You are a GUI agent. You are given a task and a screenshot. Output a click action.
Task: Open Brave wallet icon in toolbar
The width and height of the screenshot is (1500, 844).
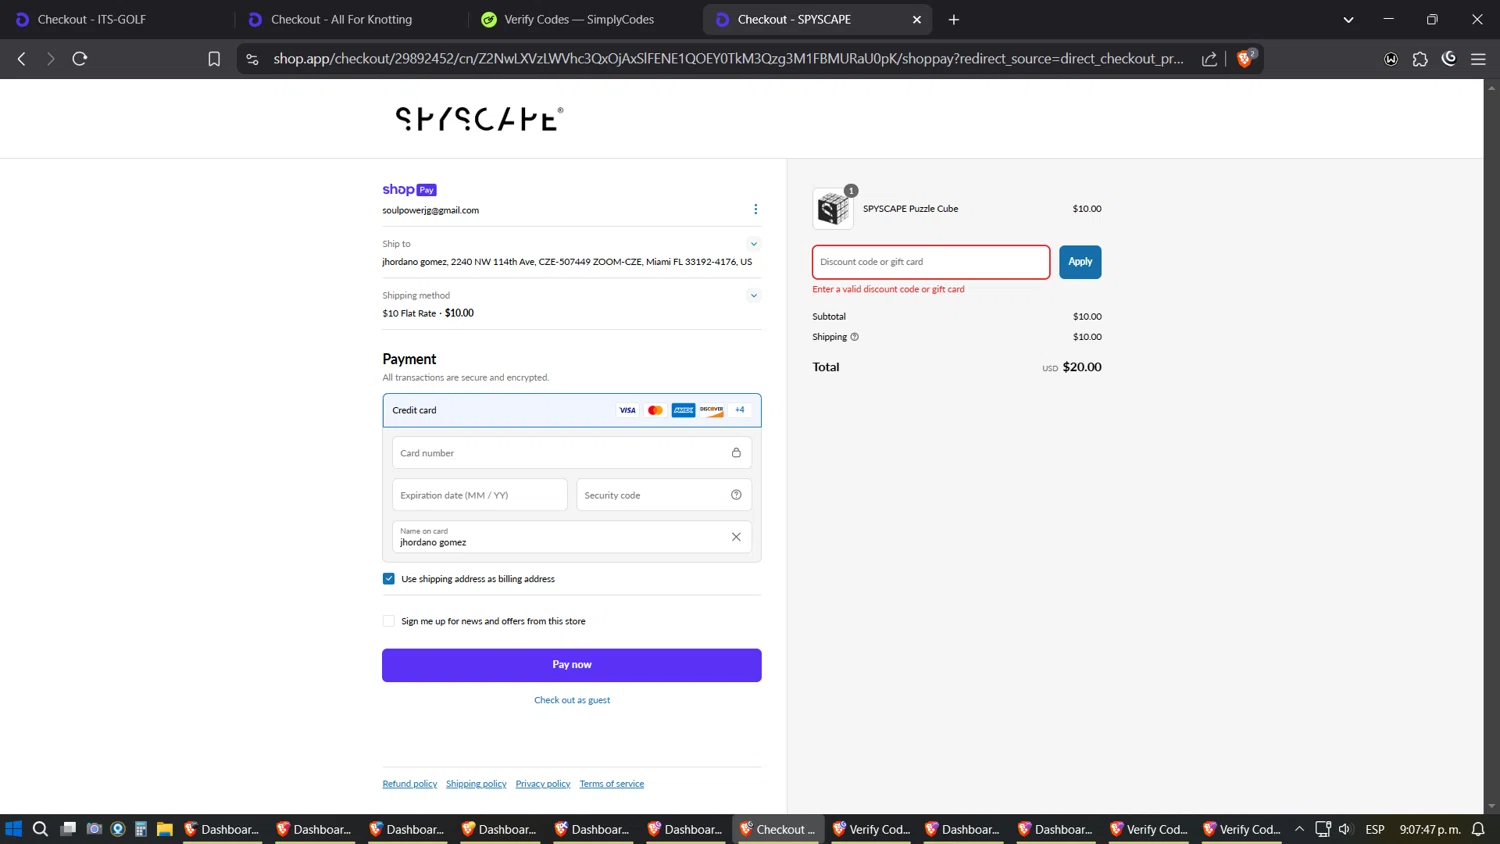click(1391, 59)
